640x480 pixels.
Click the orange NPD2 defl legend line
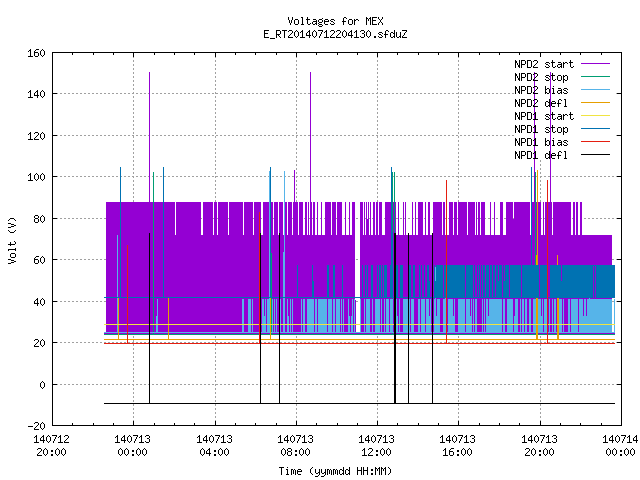tap(595, 102)
